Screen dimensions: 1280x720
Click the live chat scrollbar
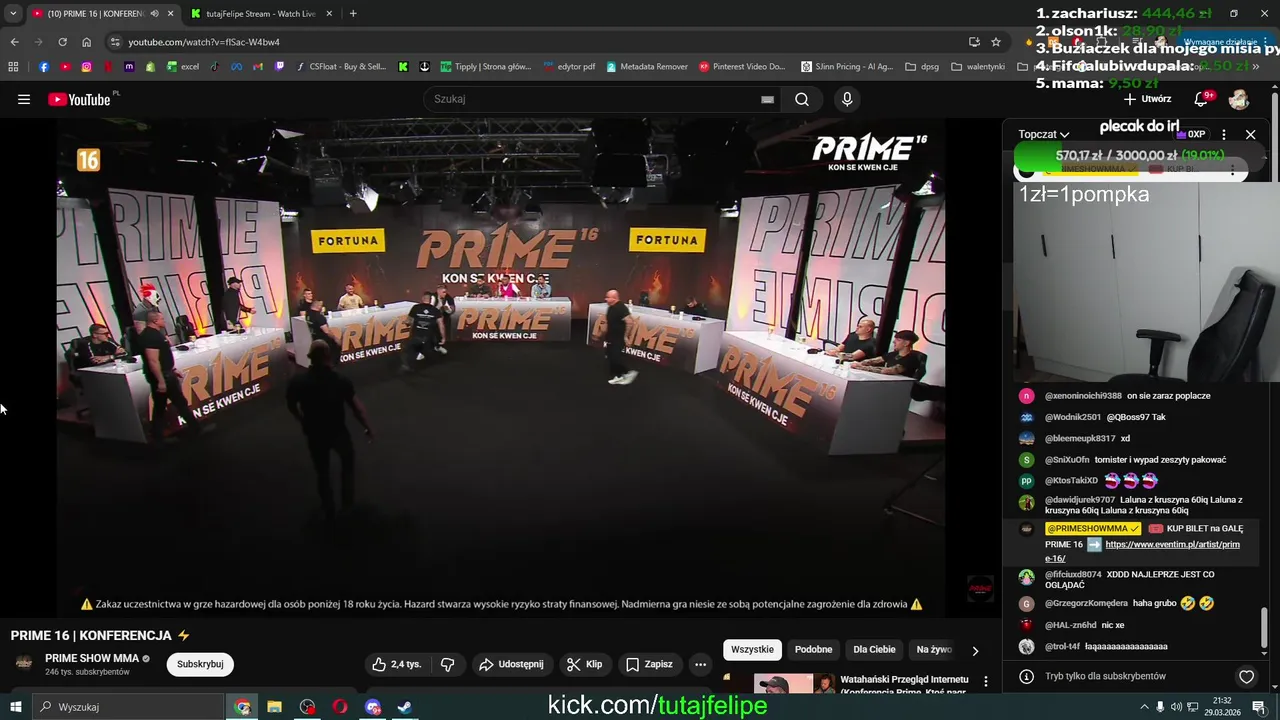point(1264,628)
